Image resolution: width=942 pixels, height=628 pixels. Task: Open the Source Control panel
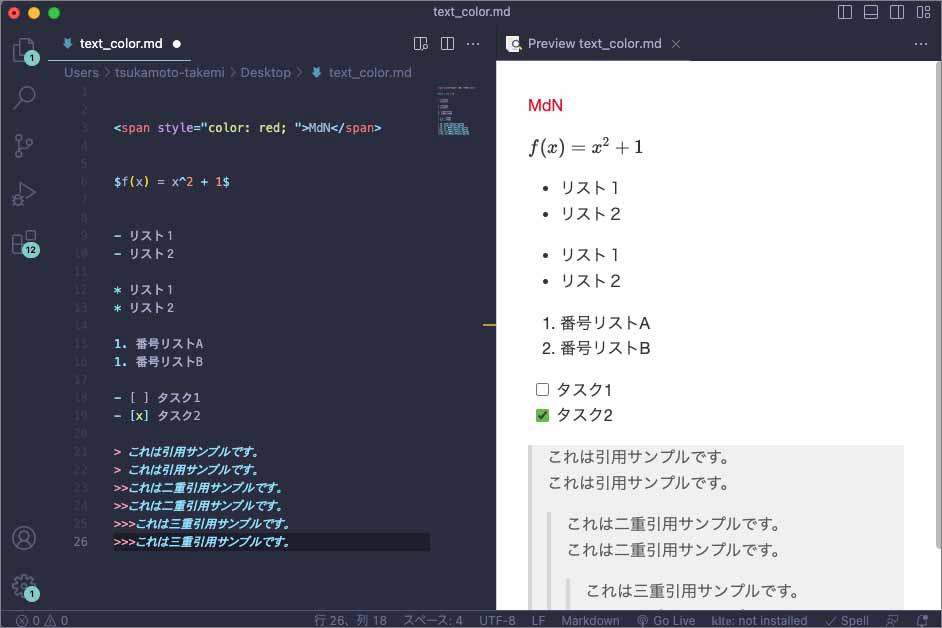click(x=22, y=146)
